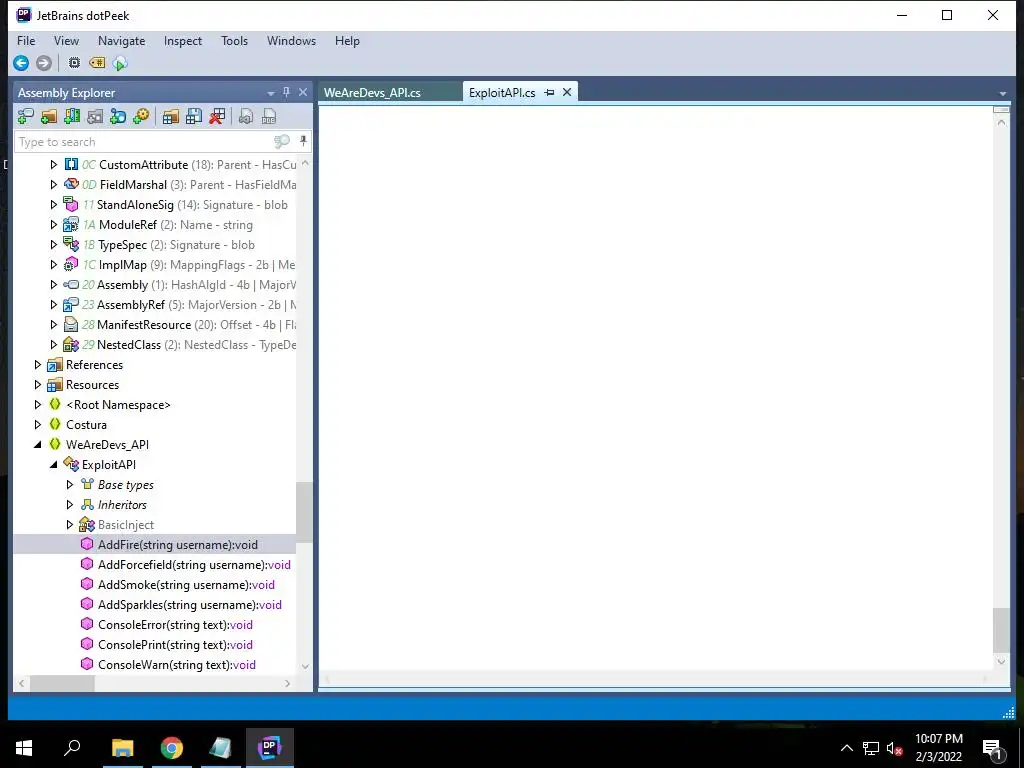Image resolution: width=1024 pixels, height=768 pixels.
Task: Open the View menu
Action: (x=66, y=40)
